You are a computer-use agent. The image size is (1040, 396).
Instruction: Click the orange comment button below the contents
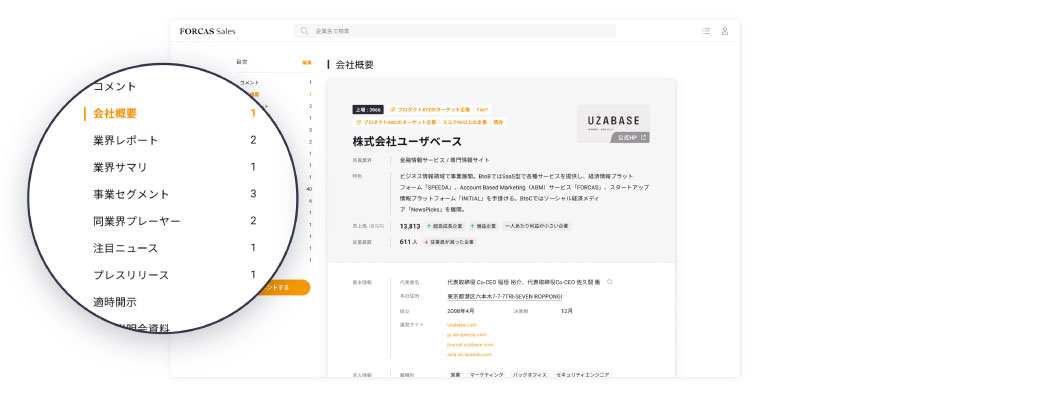pos(285,287)
